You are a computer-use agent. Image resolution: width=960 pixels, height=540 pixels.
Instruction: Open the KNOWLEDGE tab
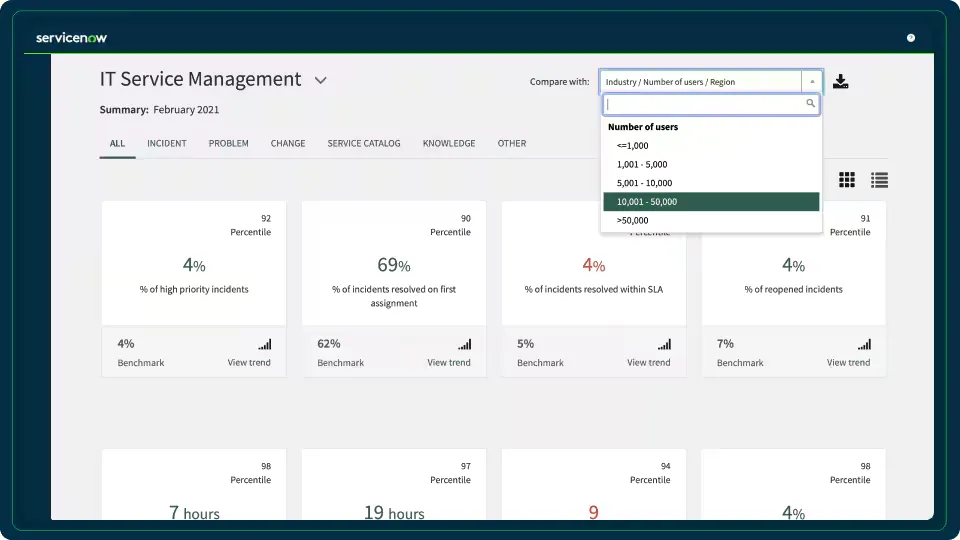pyautogui.click(x=449, y=143)
